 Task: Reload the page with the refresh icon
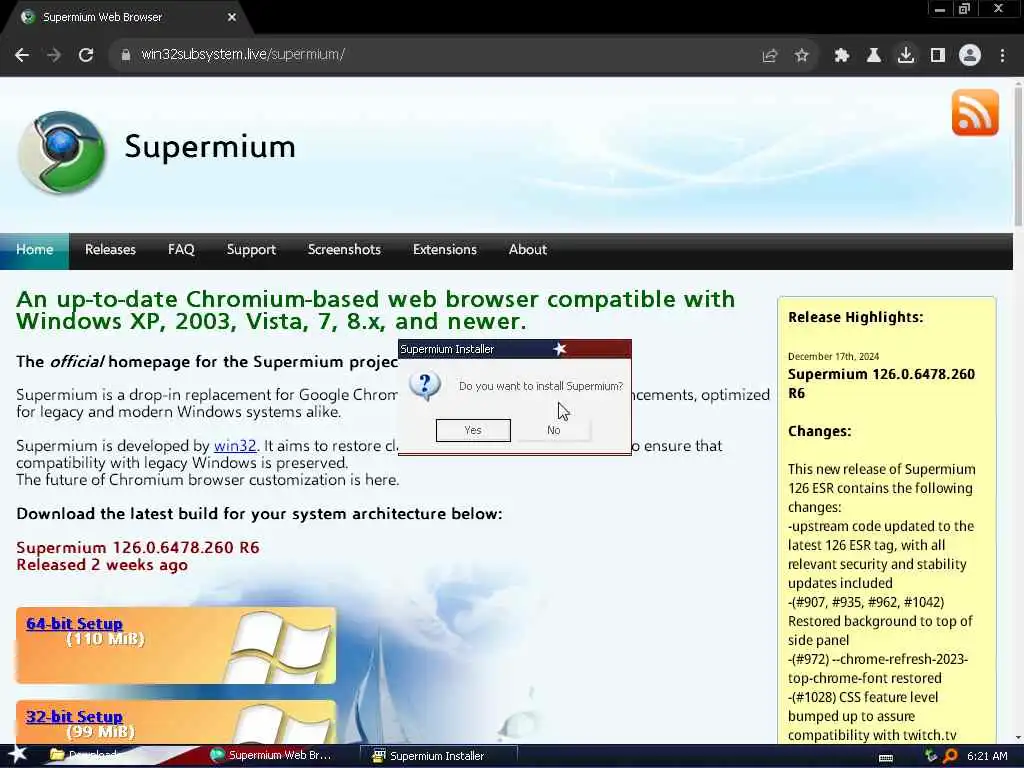coord(86,56)
